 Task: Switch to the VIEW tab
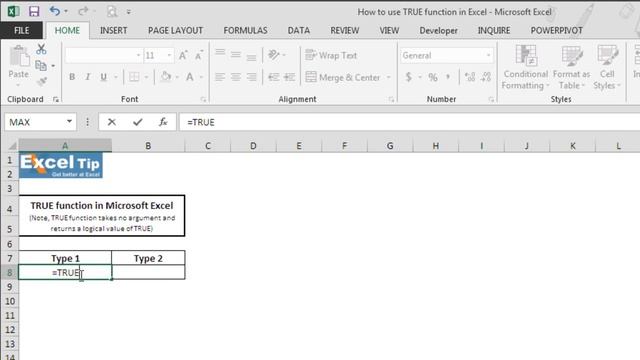(389, 31)
